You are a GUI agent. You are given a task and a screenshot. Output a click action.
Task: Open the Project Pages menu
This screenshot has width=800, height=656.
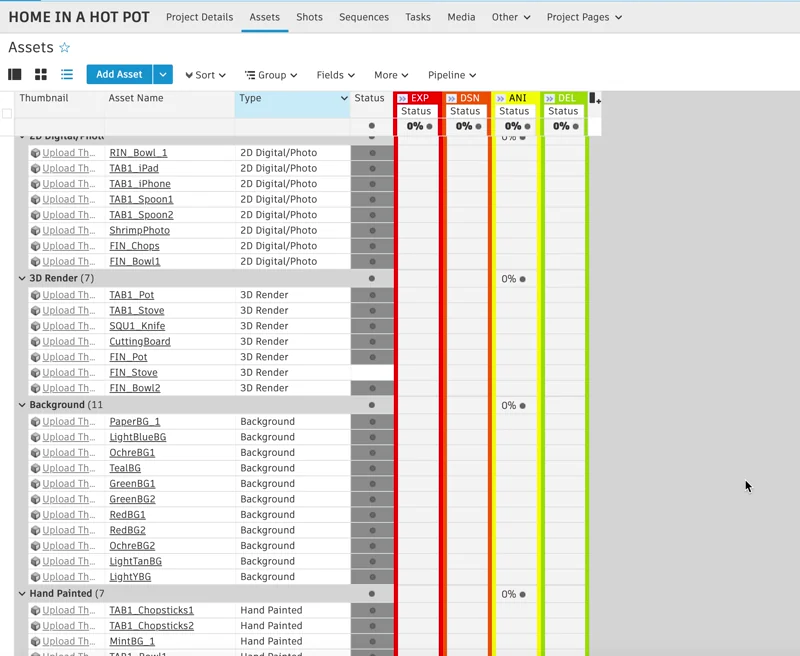[x=584, y=17]
